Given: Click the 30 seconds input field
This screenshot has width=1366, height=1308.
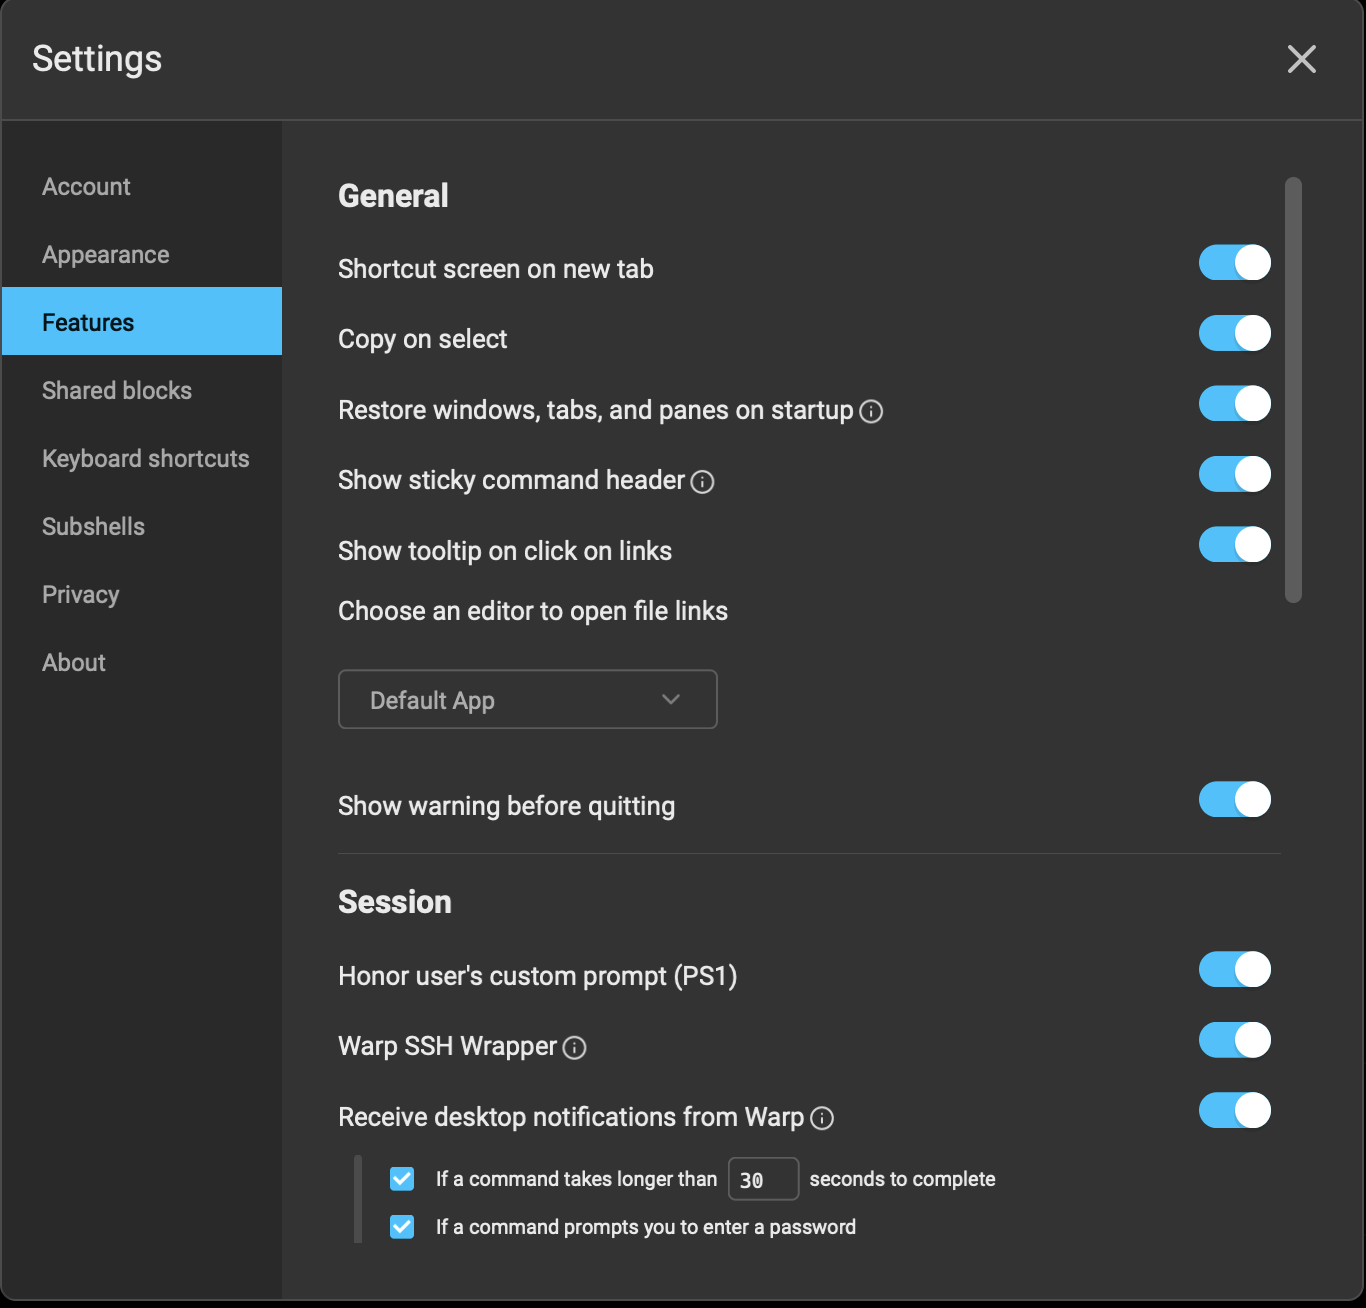Looking at the screenshot, I should [x=763, y=1179].
